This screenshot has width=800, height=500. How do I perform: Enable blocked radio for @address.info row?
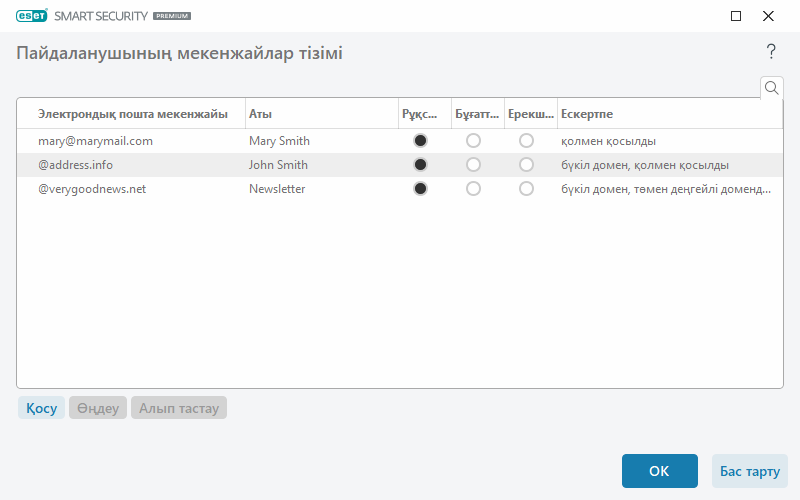point(473,165)
